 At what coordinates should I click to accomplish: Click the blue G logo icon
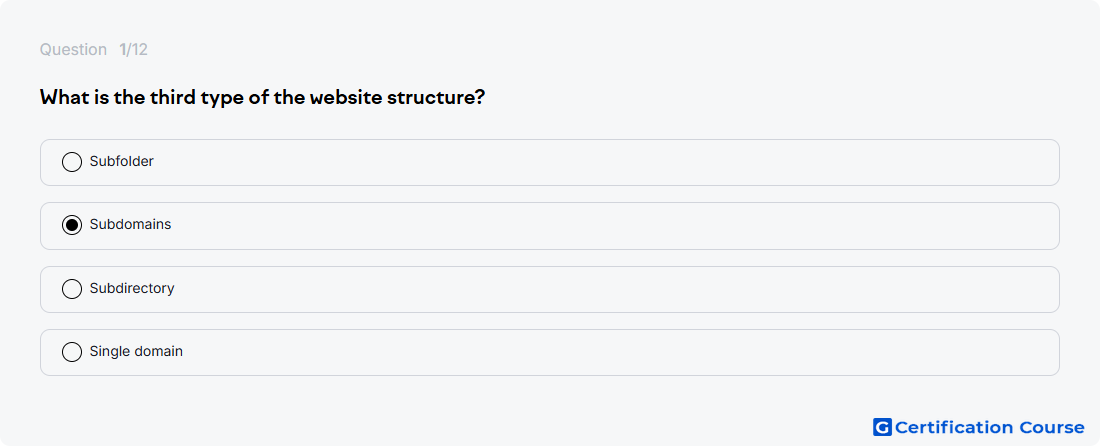(x=882, y=427)
